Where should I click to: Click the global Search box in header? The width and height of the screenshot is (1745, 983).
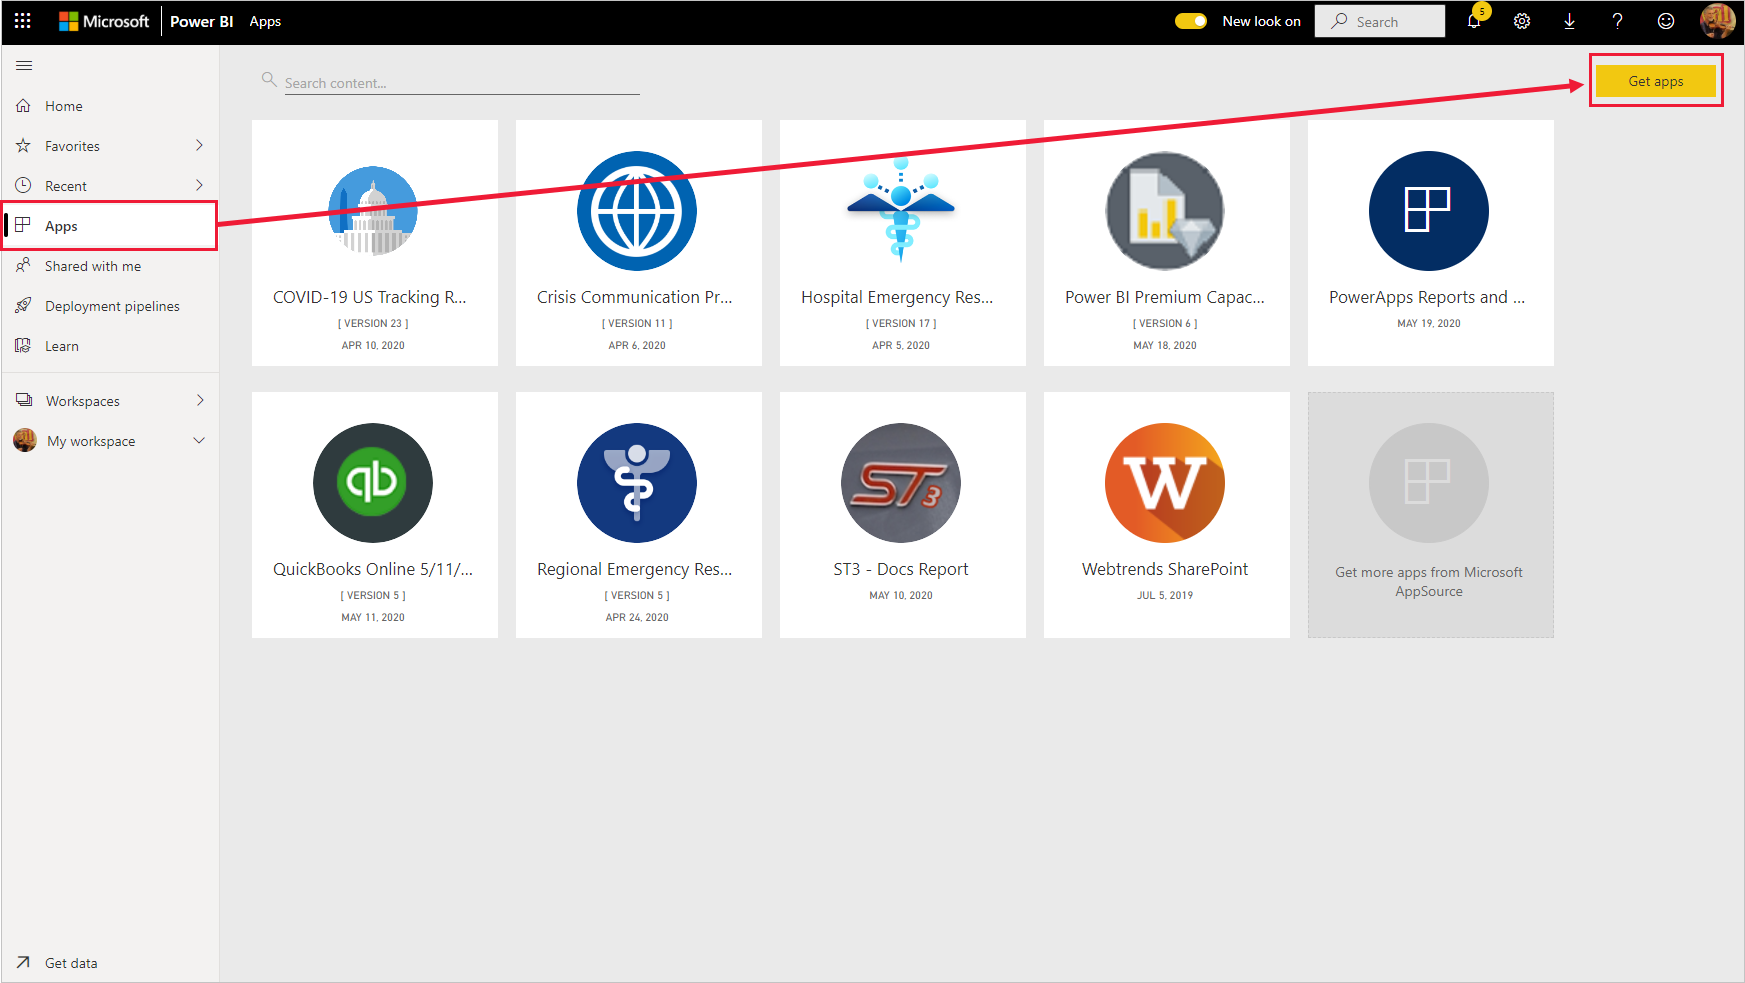coord(1380,21)
